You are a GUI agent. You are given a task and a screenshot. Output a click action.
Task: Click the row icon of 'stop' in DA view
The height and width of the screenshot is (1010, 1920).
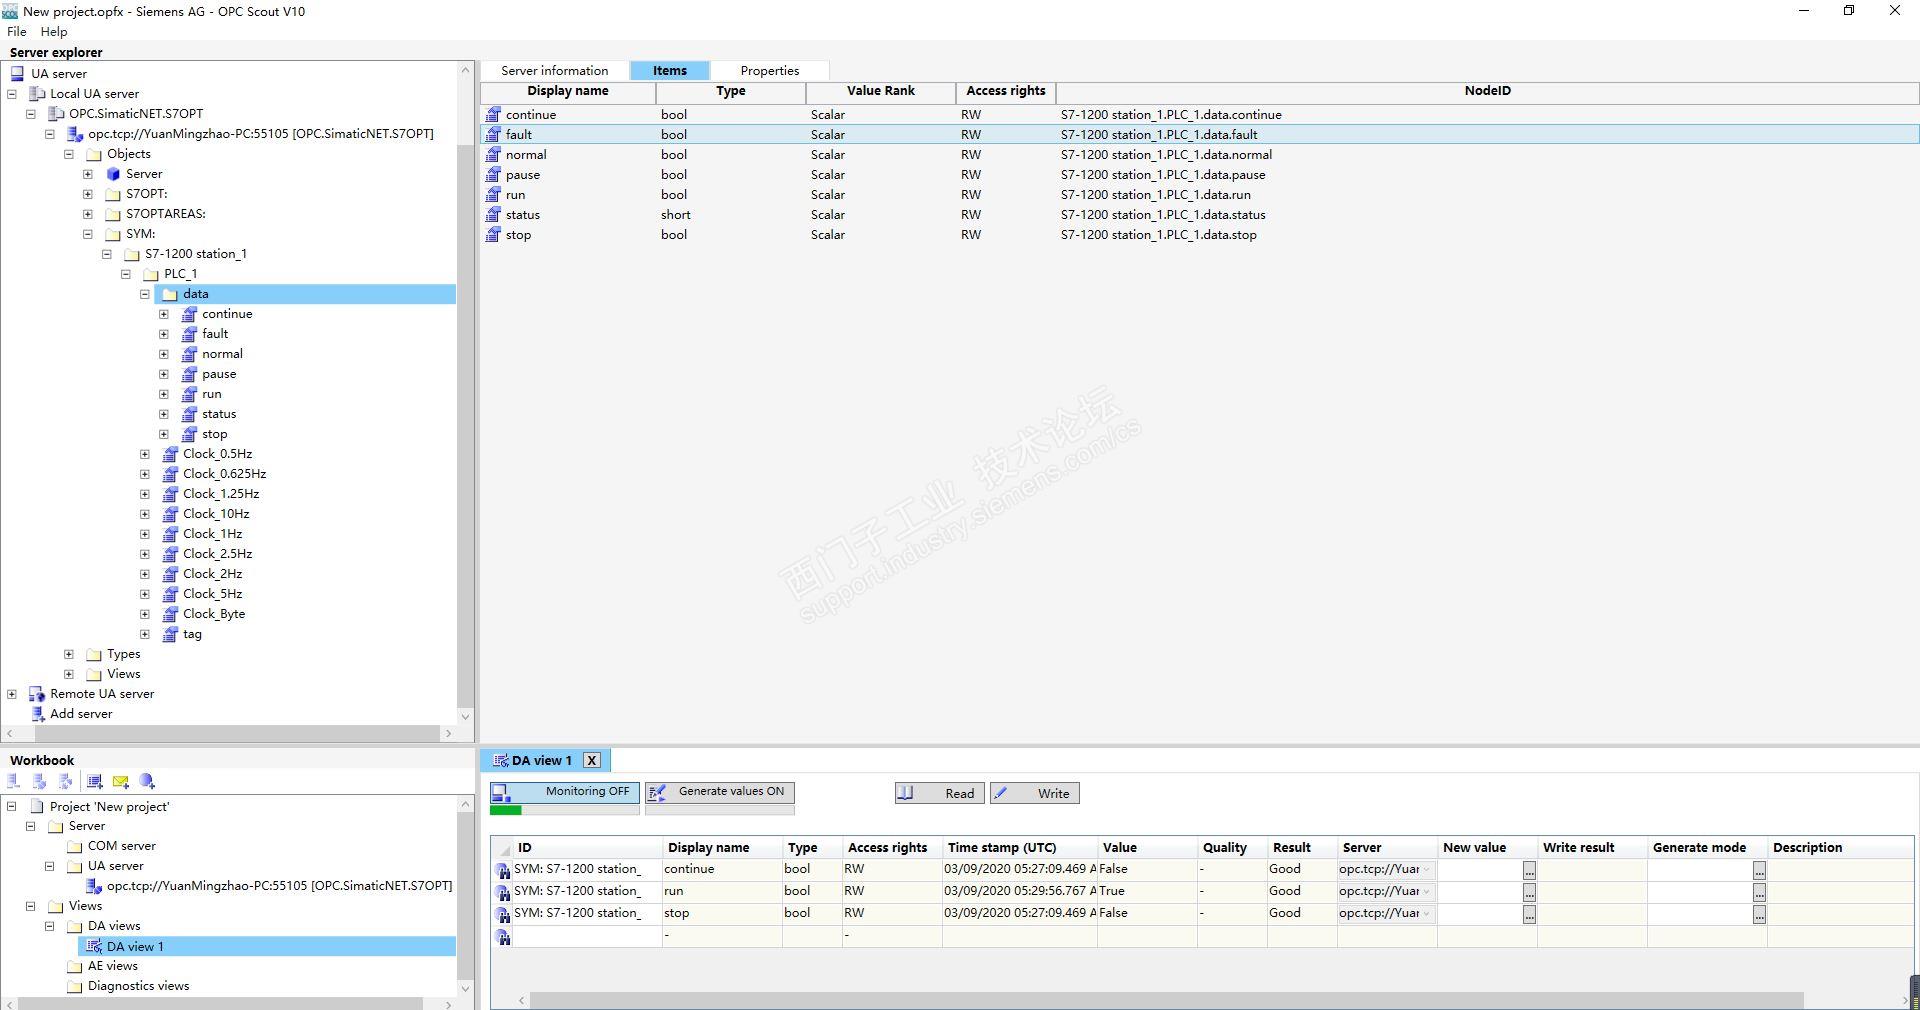[x=503, y=914]
